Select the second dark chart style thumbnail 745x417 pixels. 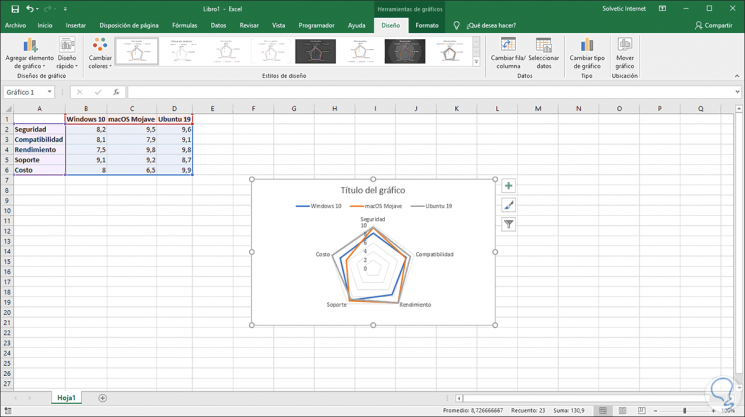[x=405, y=51]
